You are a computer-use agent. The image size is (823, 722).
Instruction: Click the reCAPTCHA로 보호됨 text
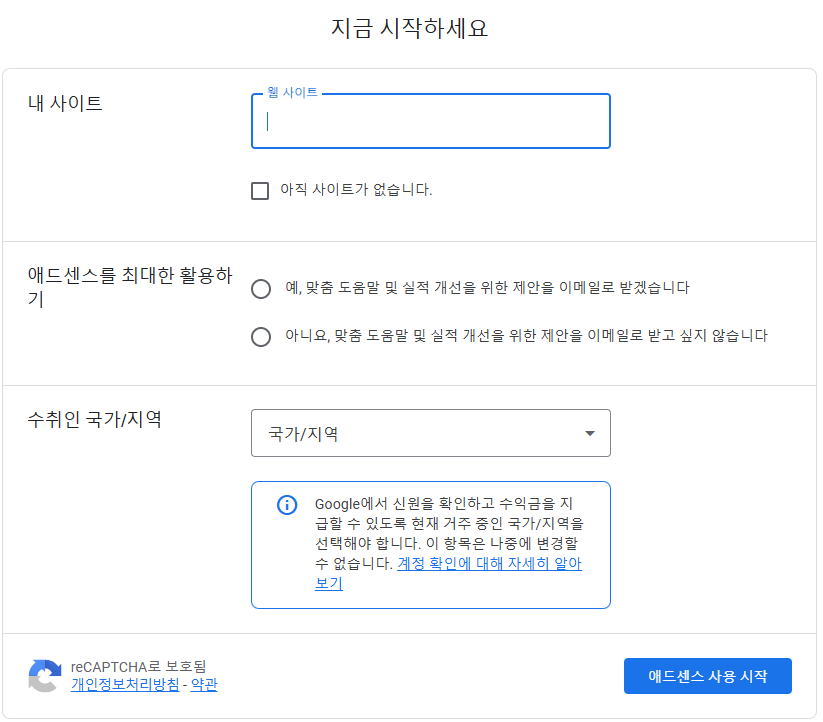click(139, 666)
